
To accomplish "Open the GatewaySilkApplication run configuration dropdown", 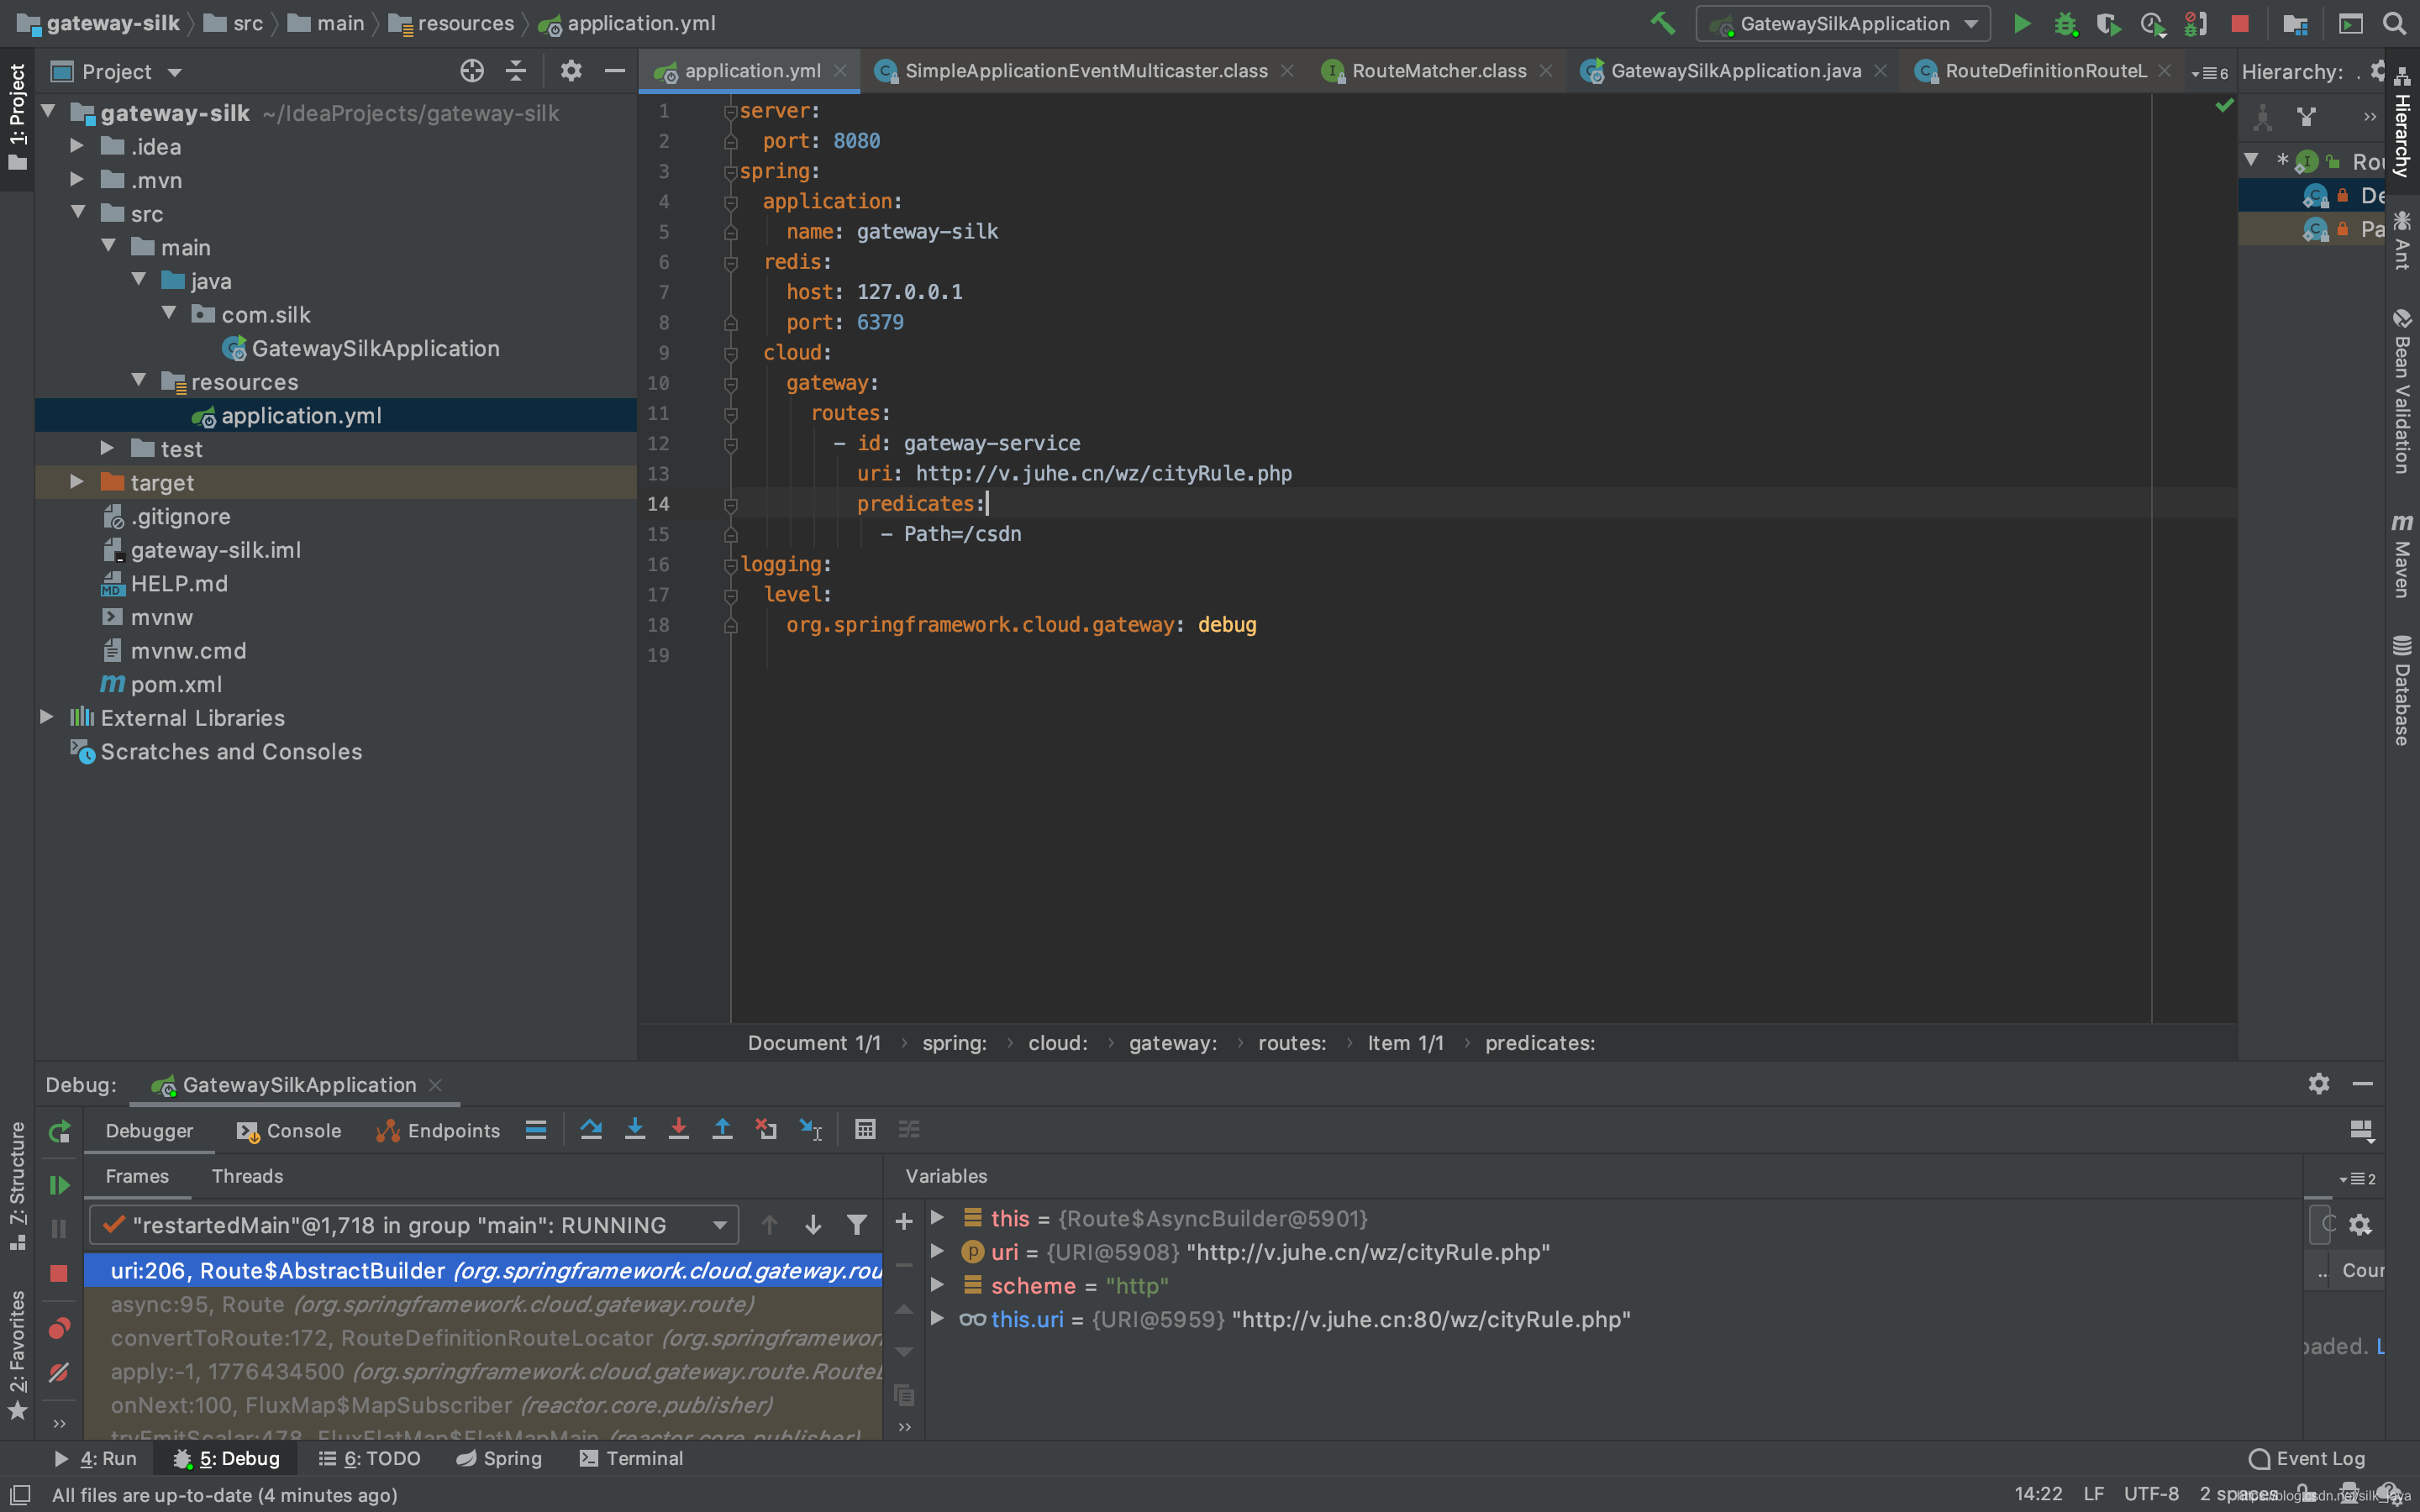I will tap(1843, 23).
